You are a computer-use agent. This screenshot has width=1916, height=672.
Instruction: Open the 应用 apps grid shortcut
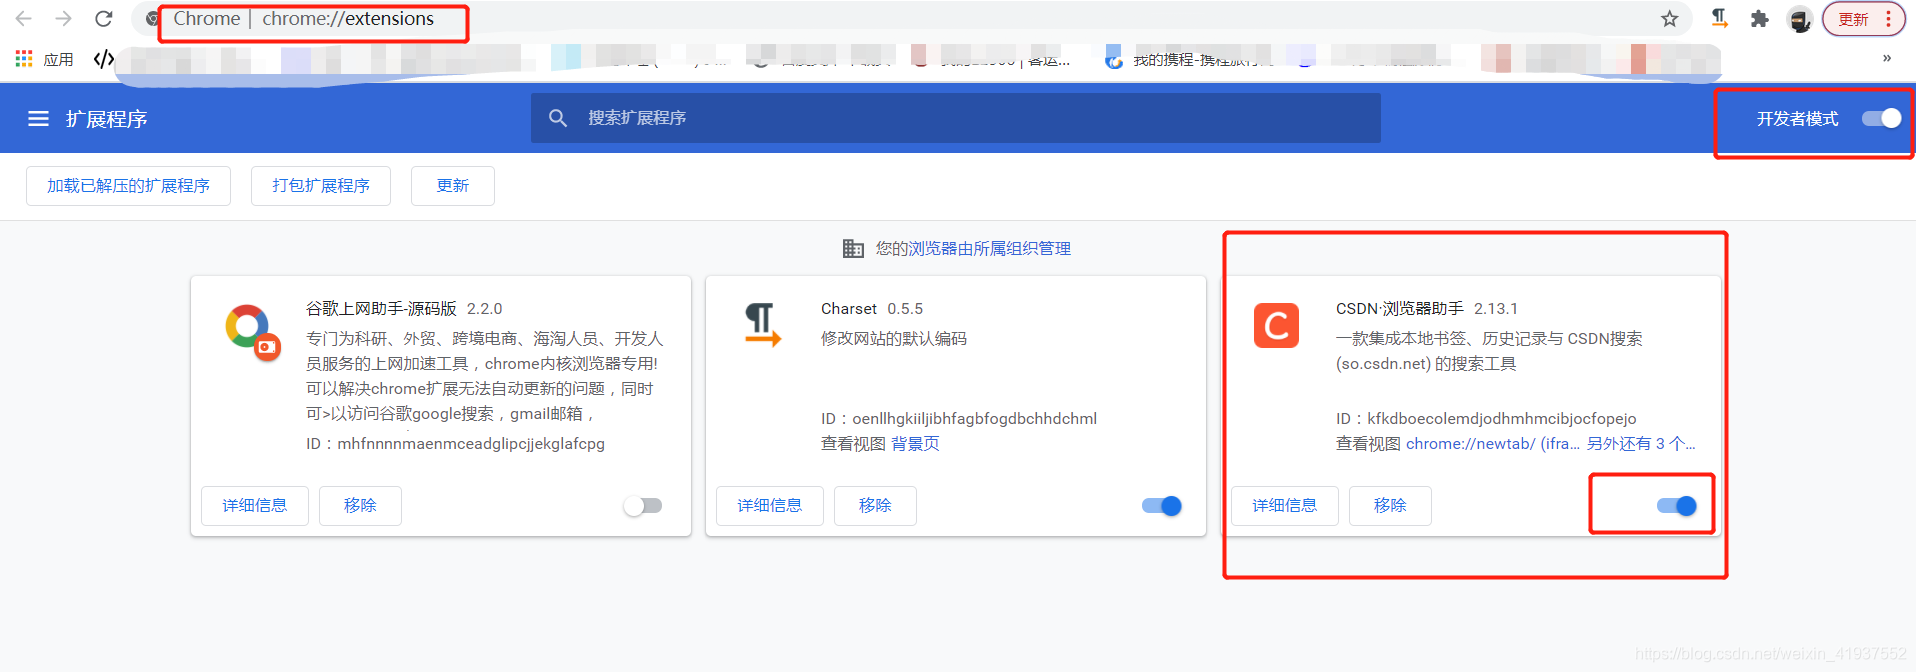coord(45,59)
